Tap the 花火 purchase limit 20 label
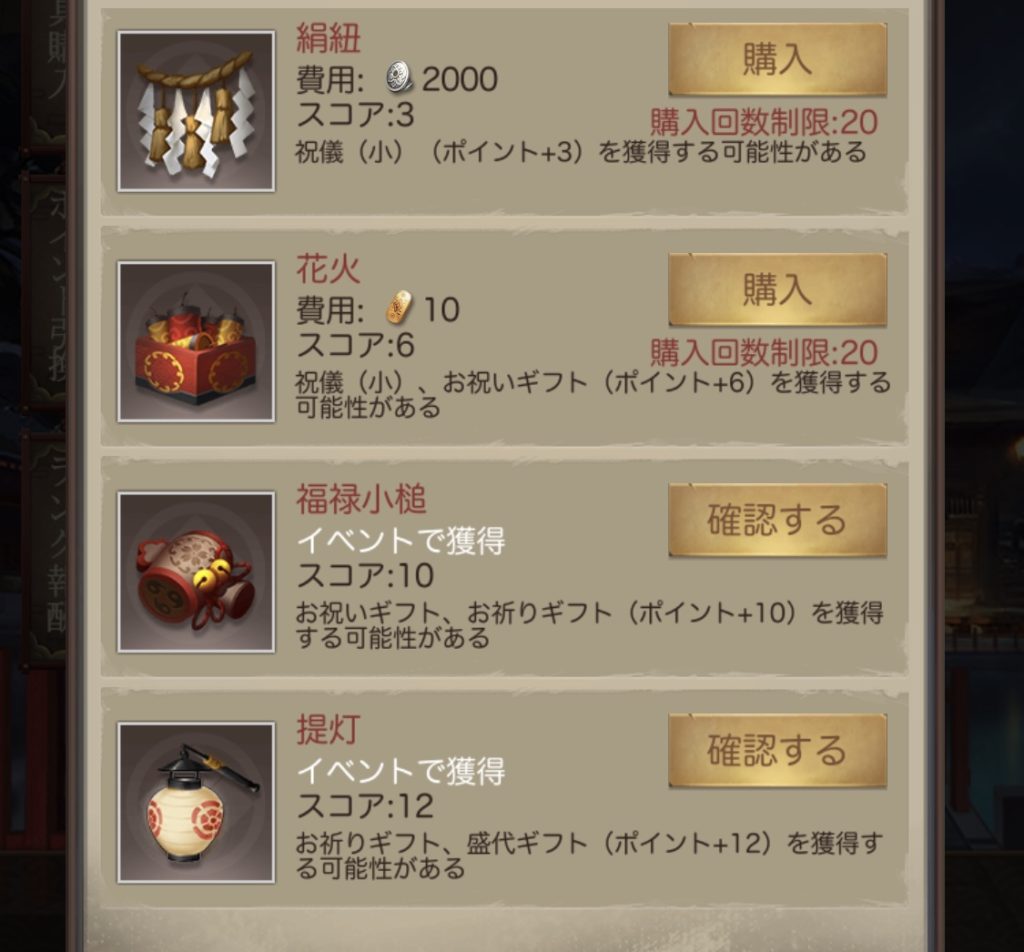Viewport: 1024px width, 952px height. (764, 353)
